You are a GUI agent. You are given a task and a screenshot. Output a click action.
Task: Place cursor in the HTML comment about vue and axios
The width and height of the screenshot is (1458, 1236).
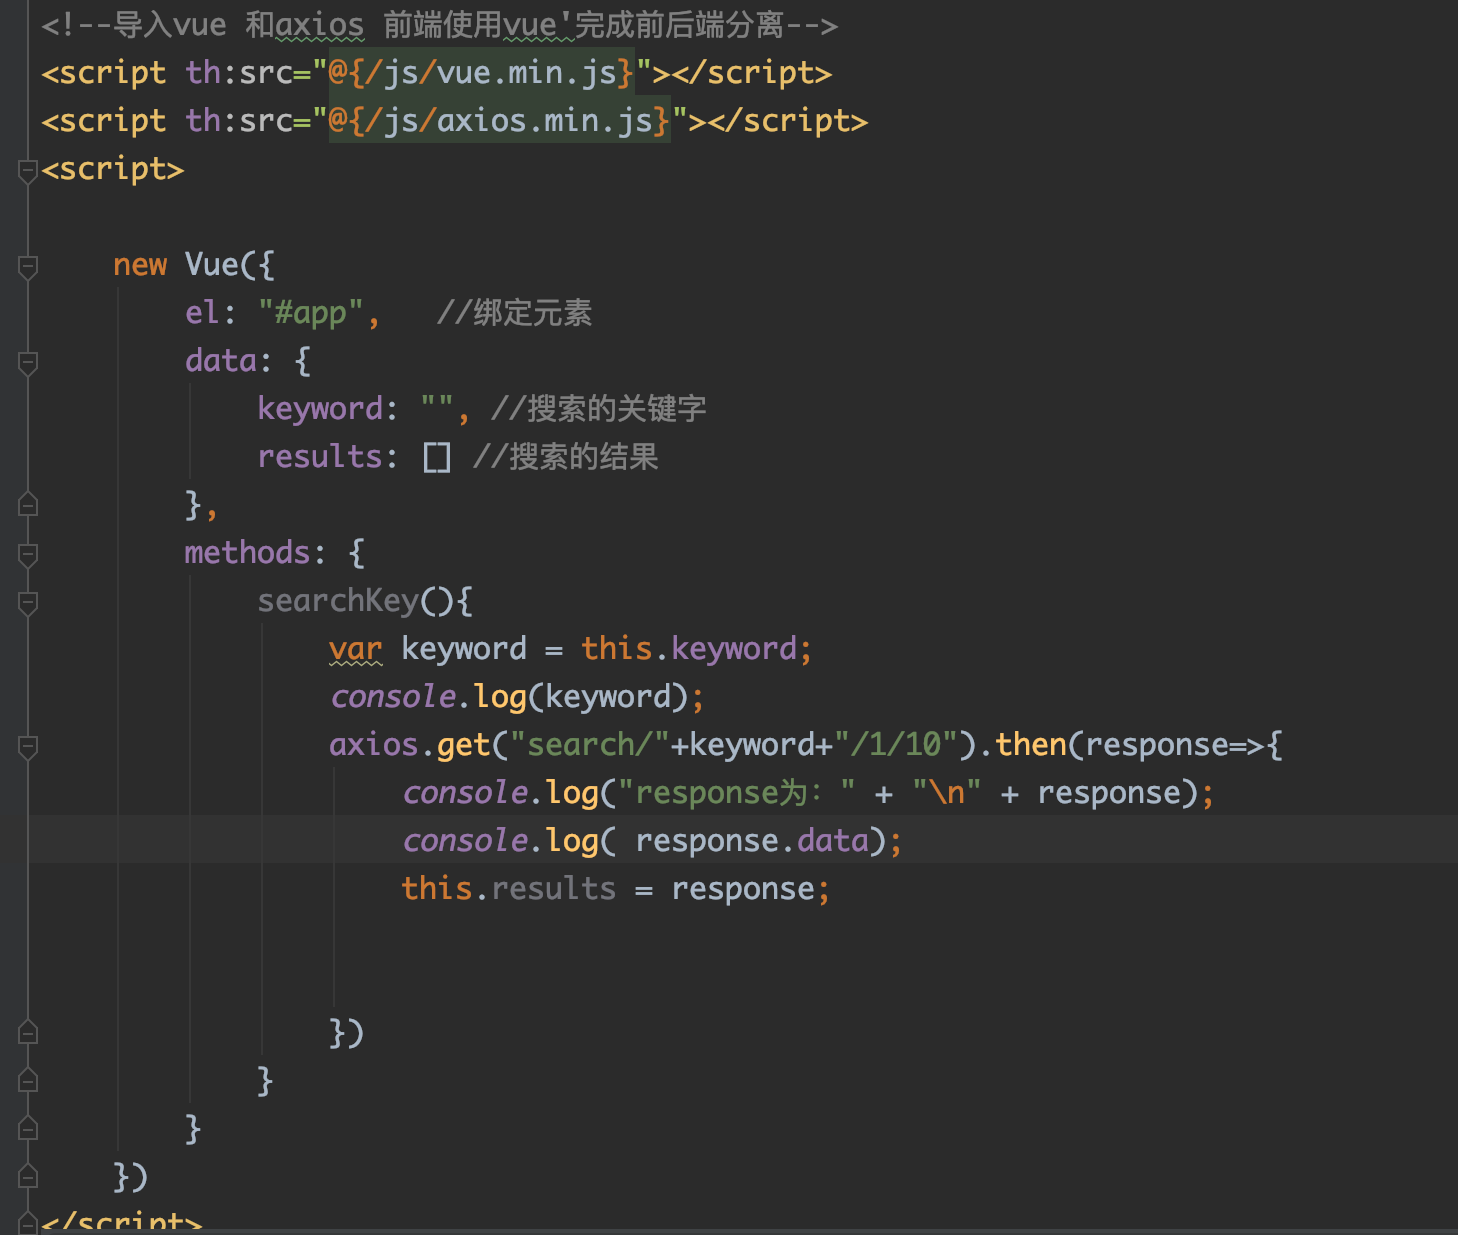click(x=440, y=25)
